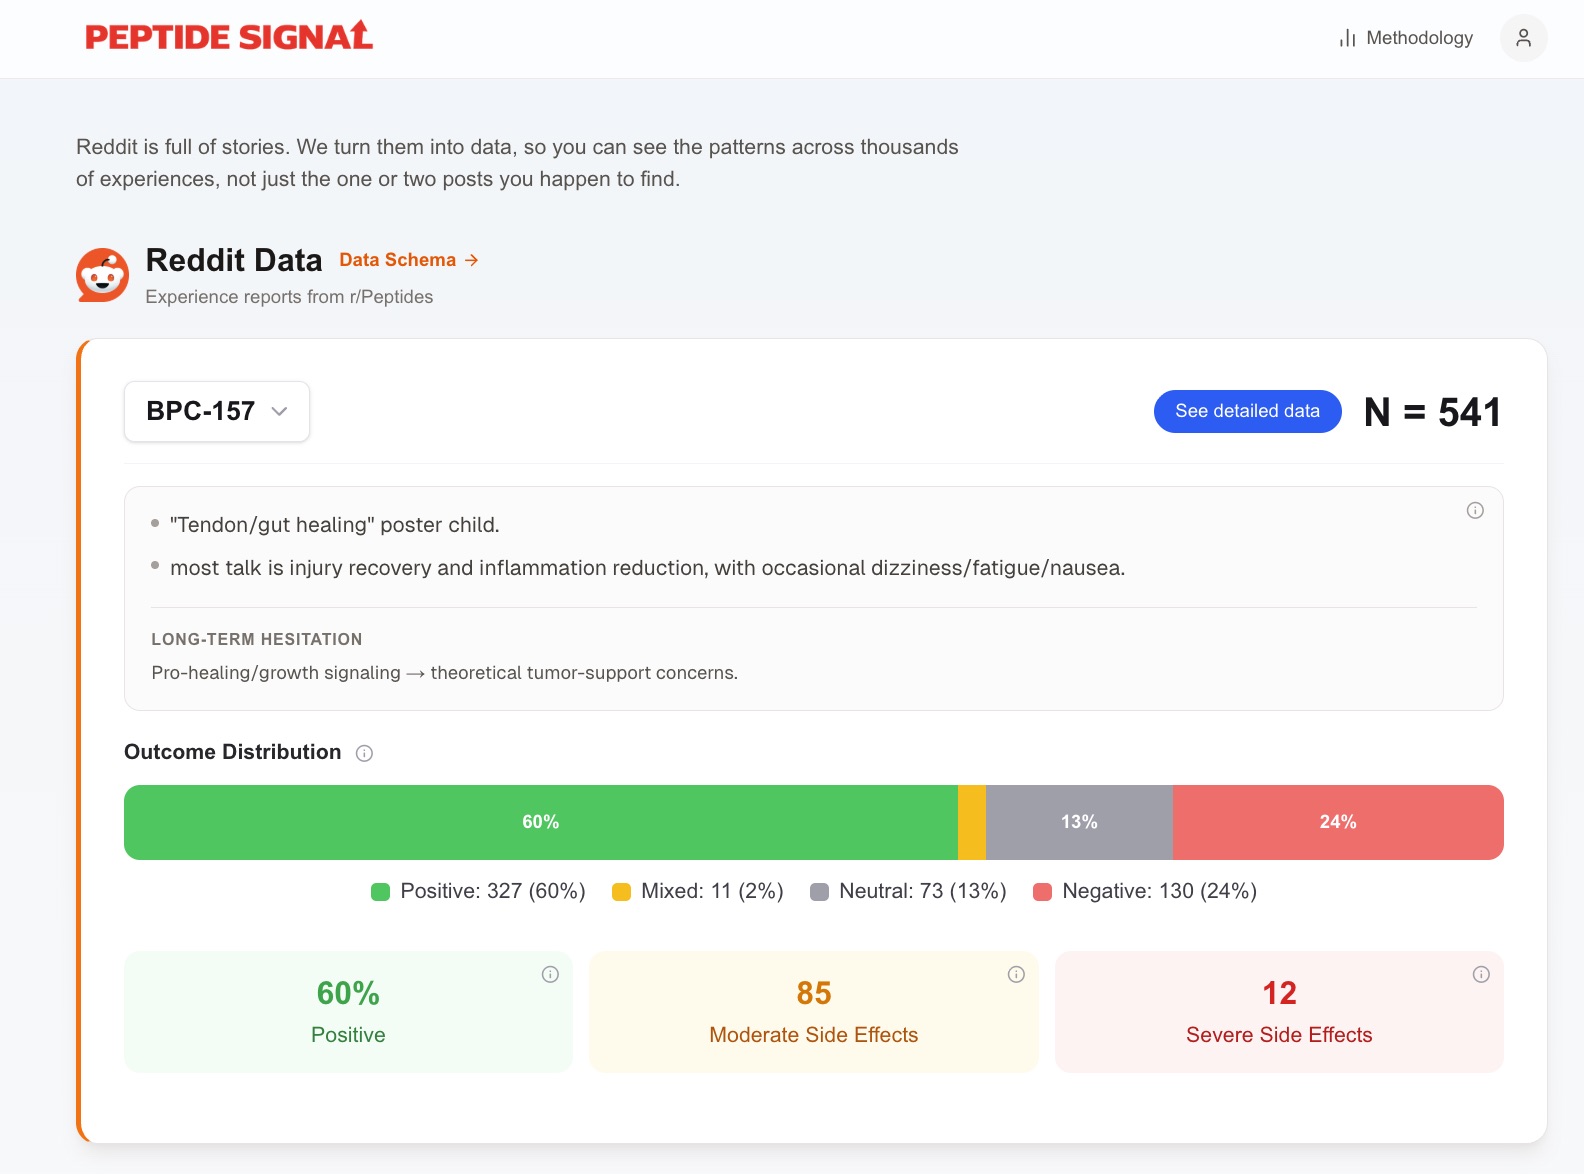Click the 12 Severe Side Effects card
Viewport: 1584px width, 1174px height.
click(x=1279, y=1012)
